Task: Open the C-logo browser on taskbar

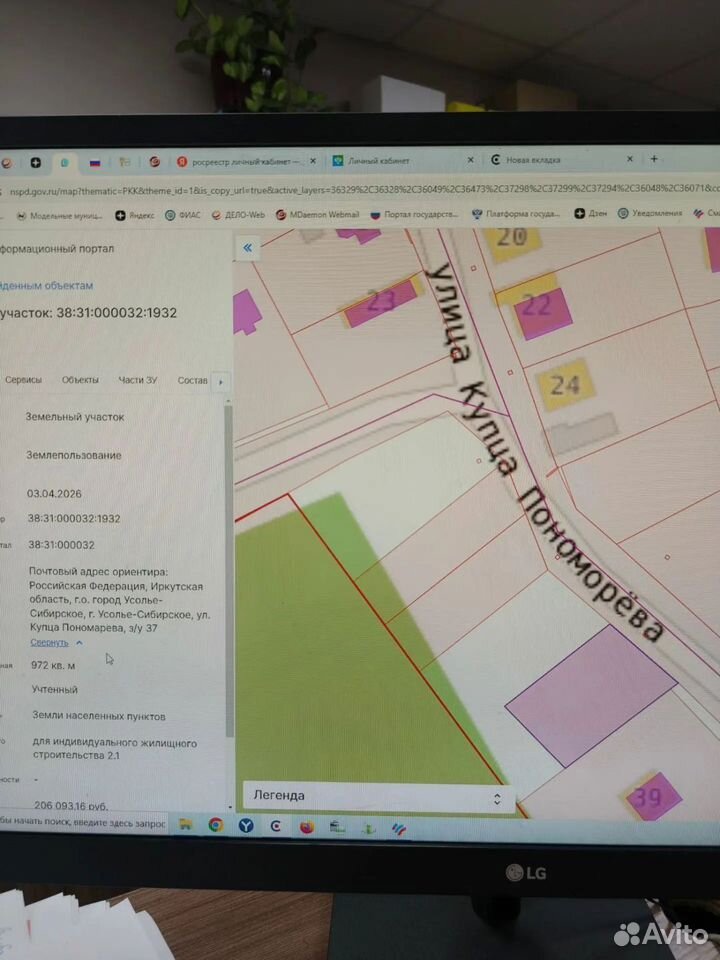Action: point(276,827)
